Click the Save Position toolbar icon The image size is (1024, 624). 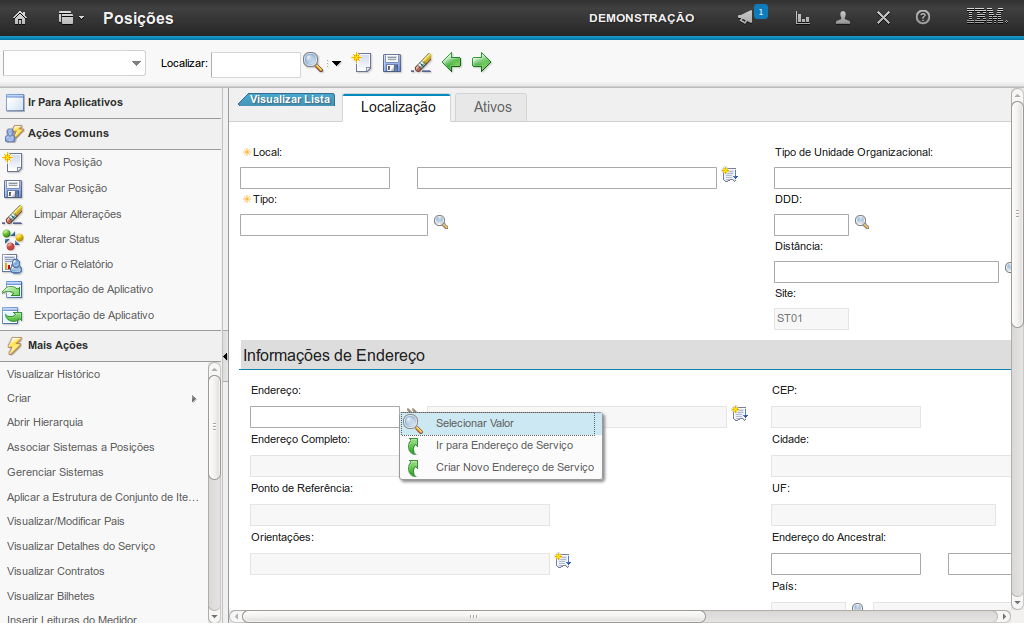click(x=392, y=63)
